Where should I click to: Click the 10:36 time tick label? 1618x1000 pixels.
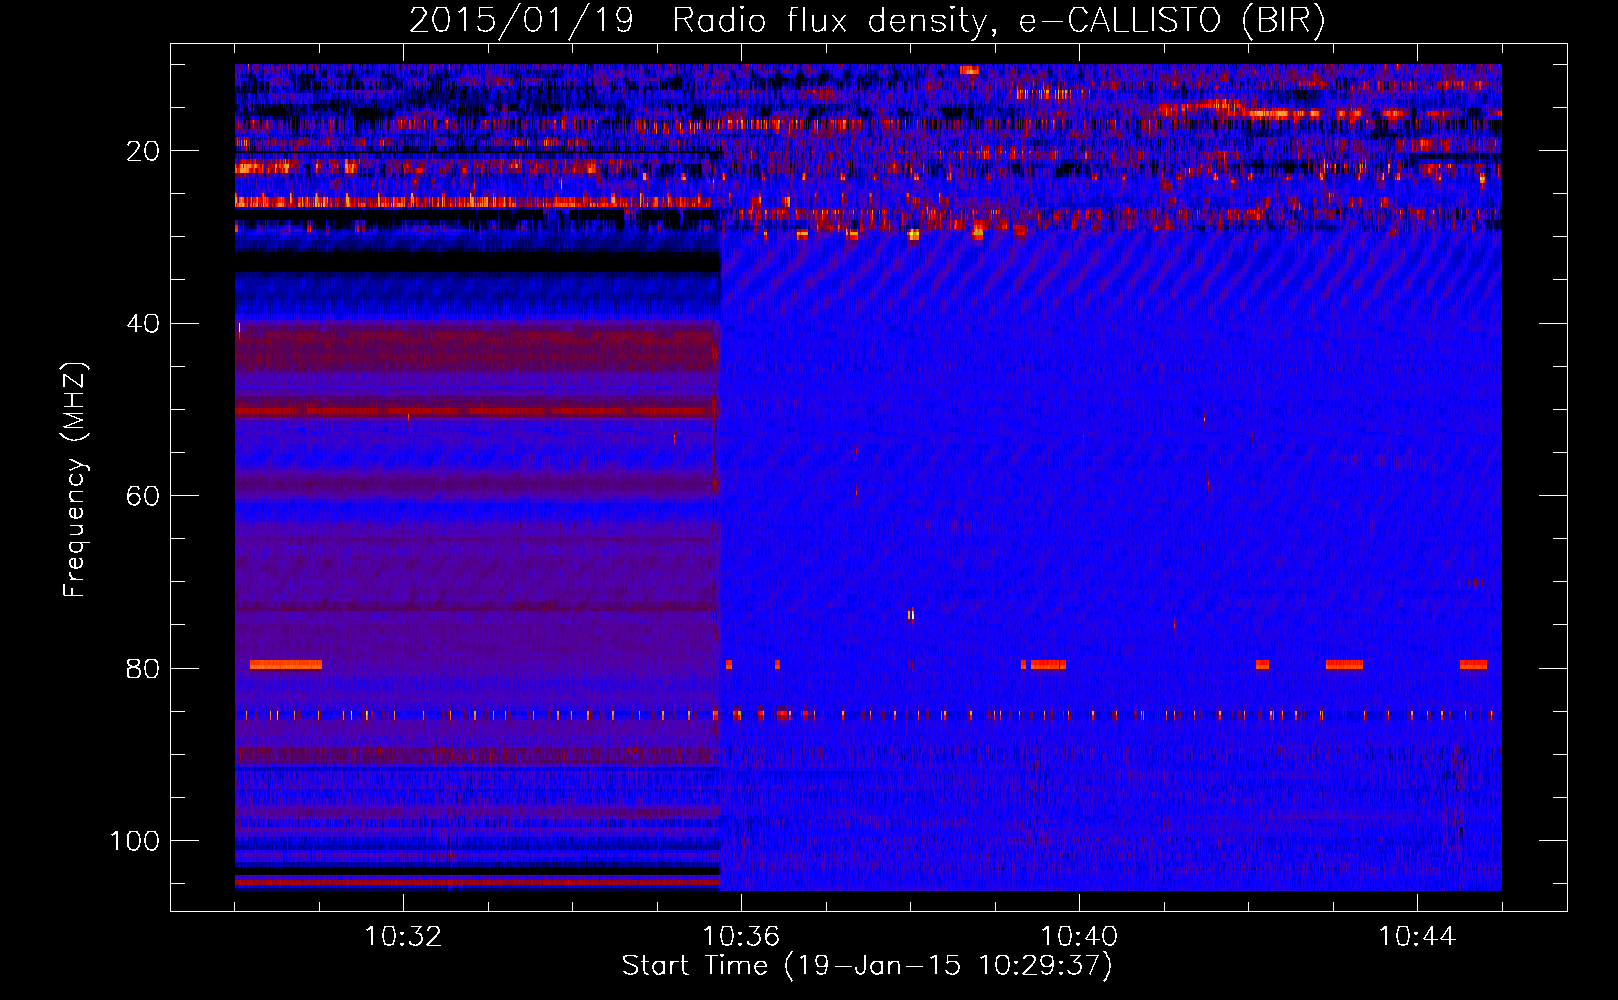pos(741,937)
